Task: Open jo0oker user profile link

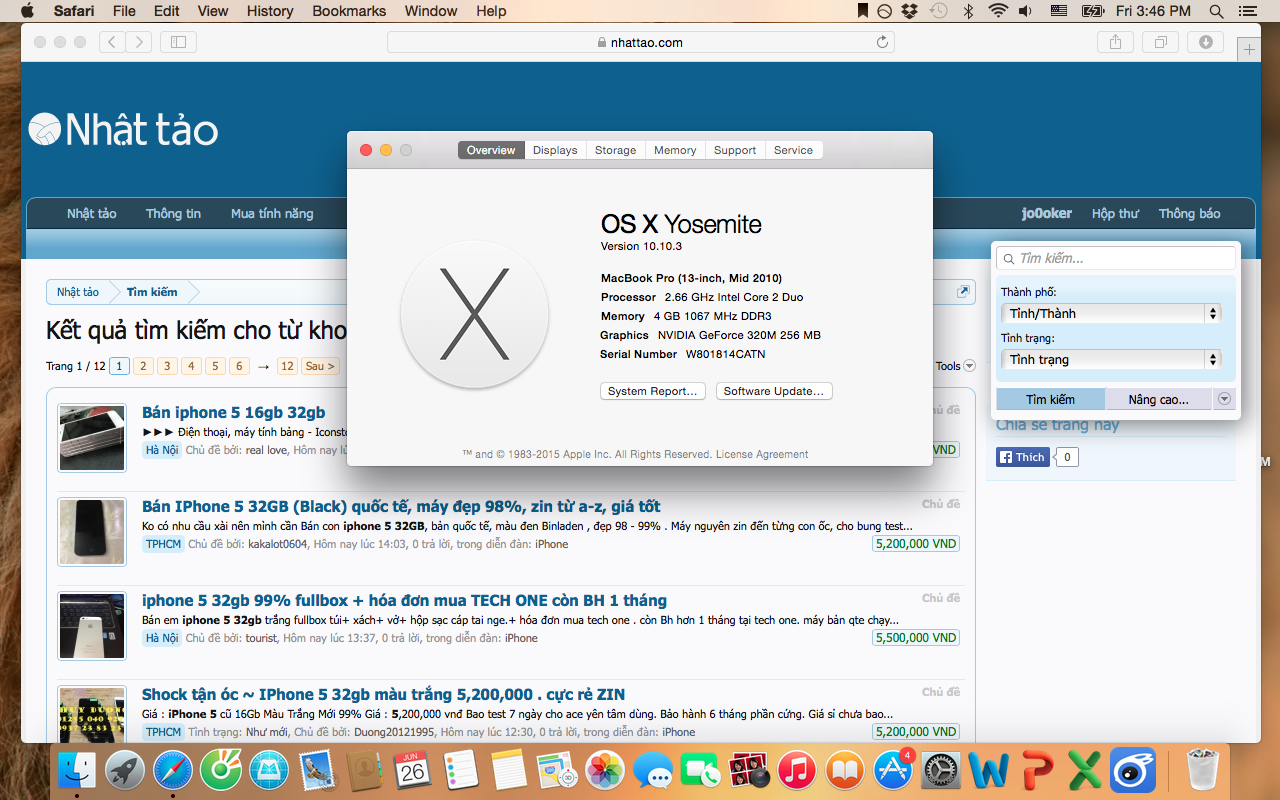Action: point(1047,213)
